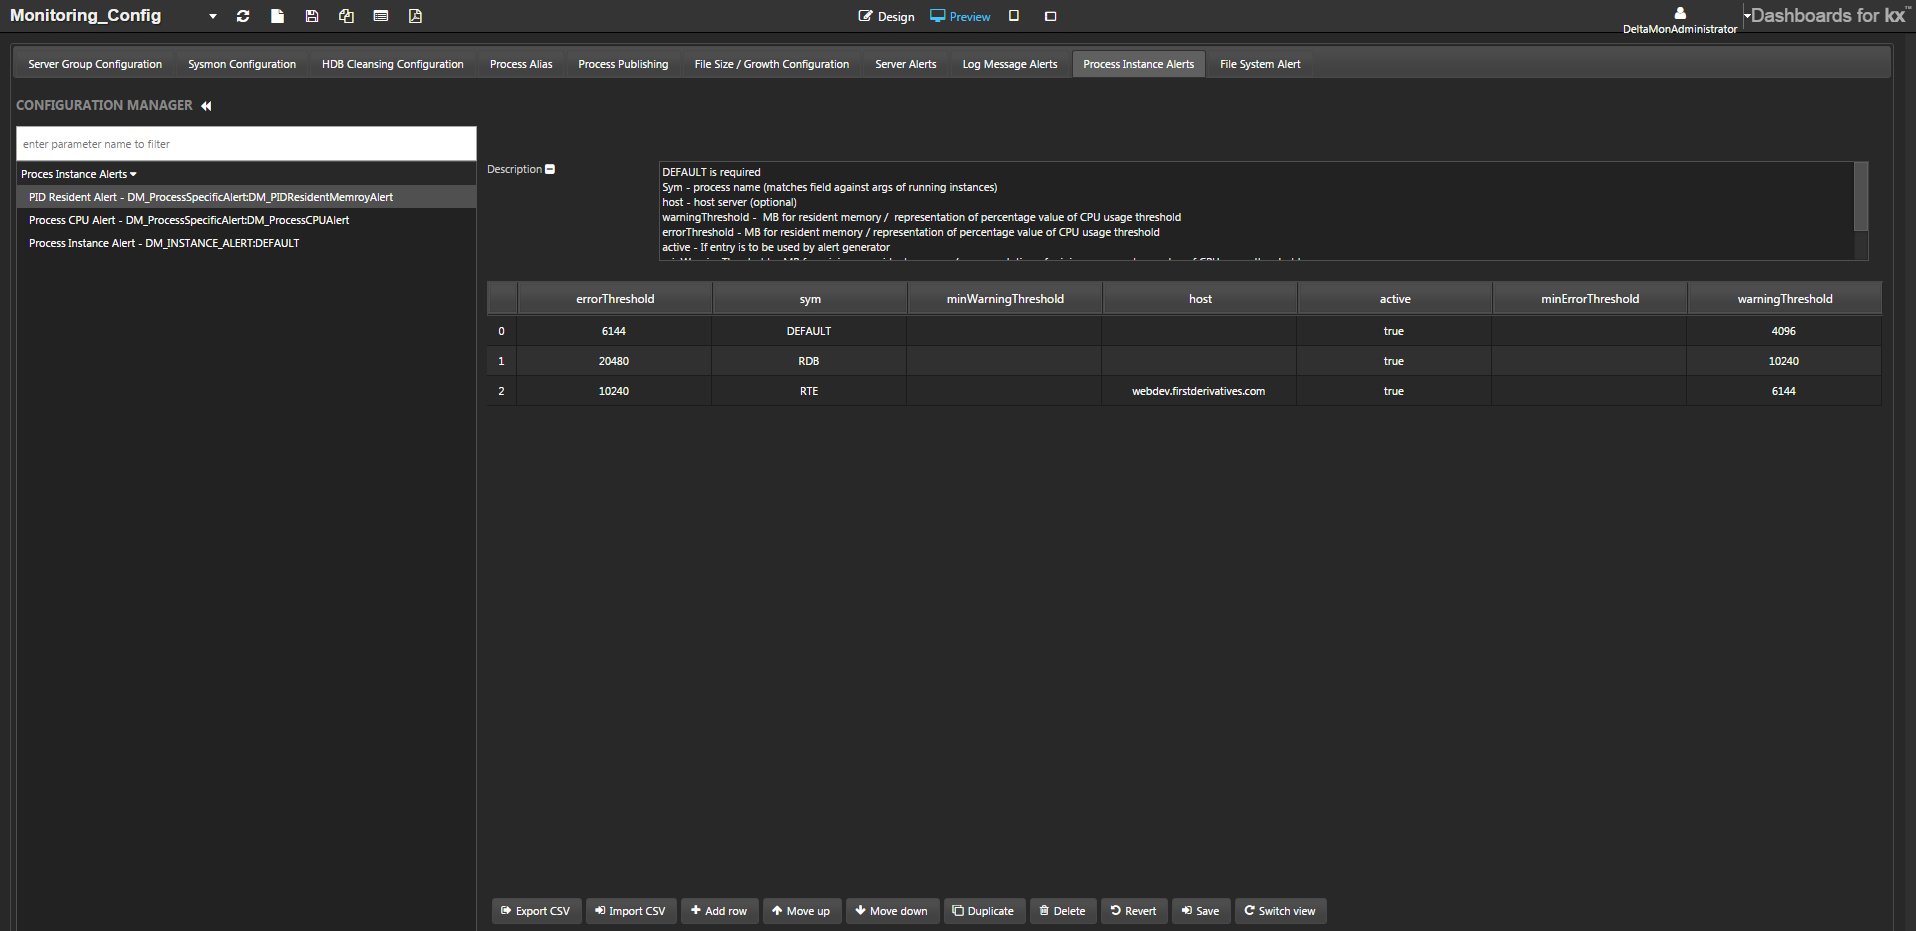Click warningThreshold value 4096
Image resolution: width=1916 pixels, height=931 pixels.
1784,331
